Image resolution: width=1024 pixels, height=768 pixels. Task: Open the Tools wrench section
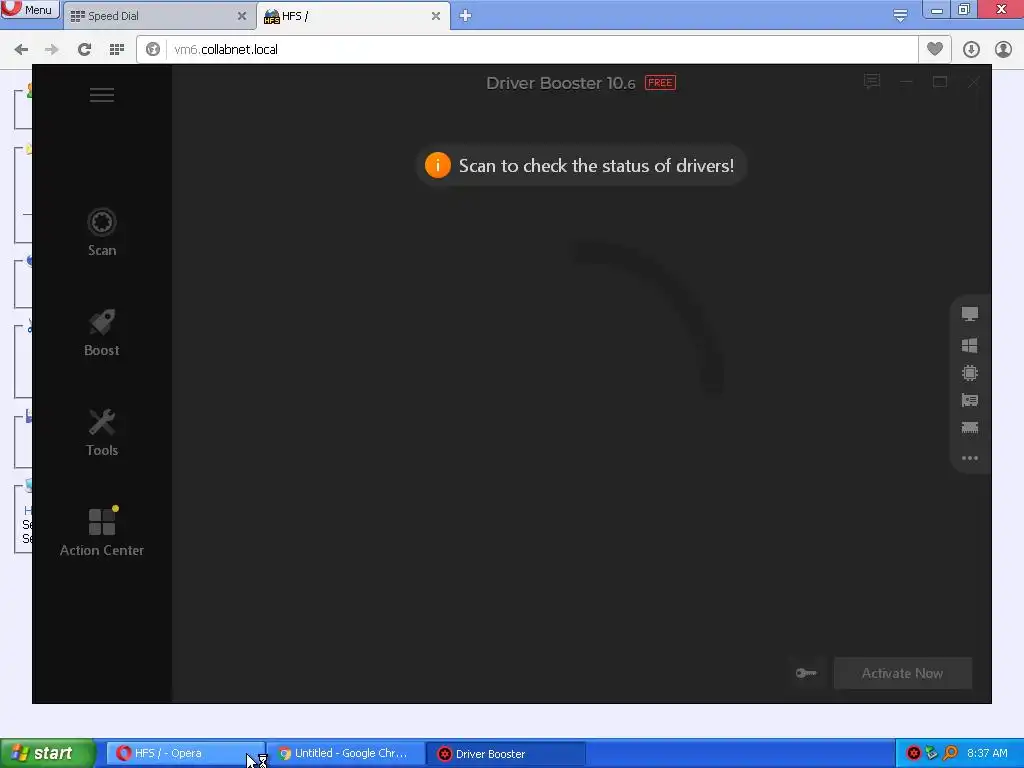click(x=102, y=432)
